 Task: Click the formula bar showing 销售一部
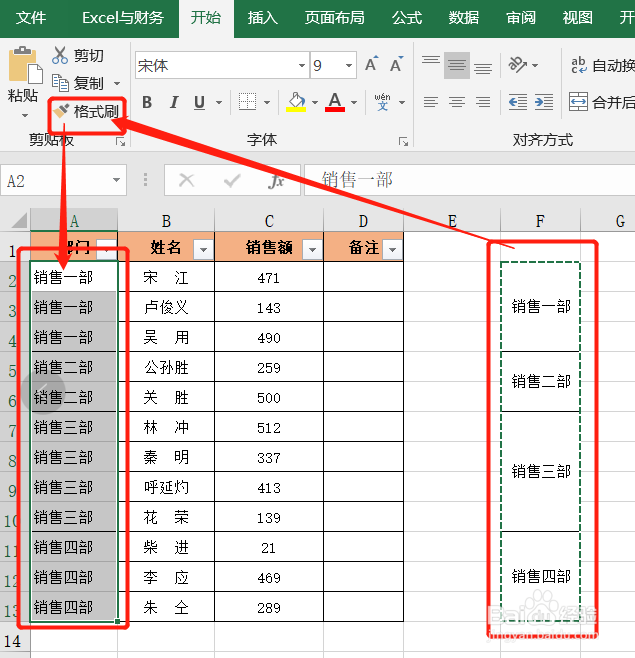pyautogui.click(x=469, y=180)
